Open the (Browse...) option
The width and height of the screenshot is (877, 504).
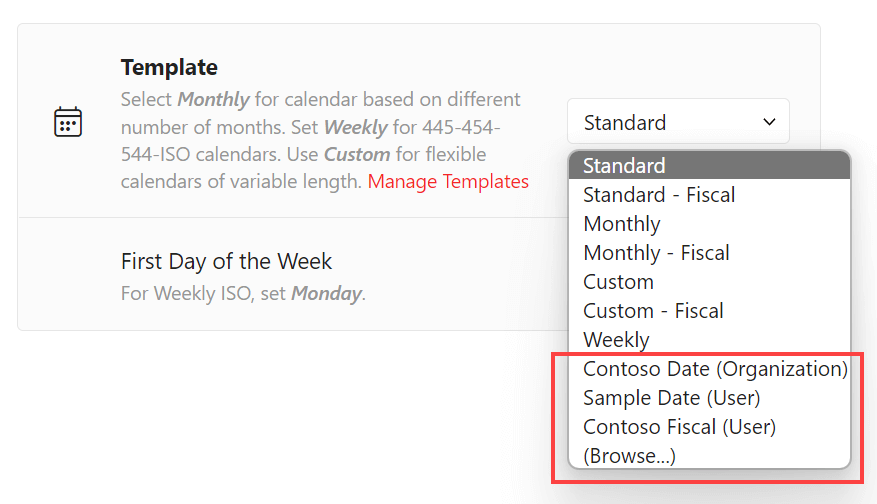pyautogui.click(x=709, y=456)
